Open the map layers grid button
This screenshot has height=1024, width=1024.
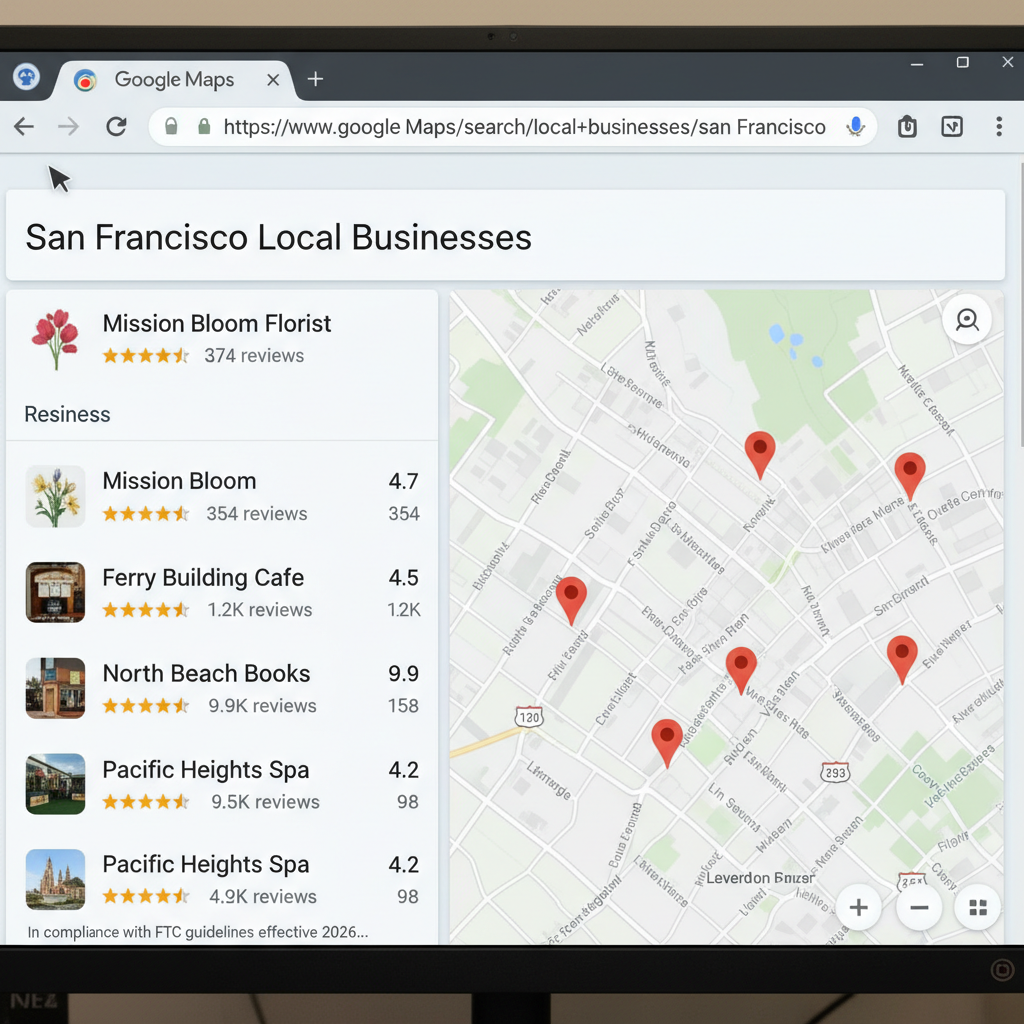pos(978,907)
